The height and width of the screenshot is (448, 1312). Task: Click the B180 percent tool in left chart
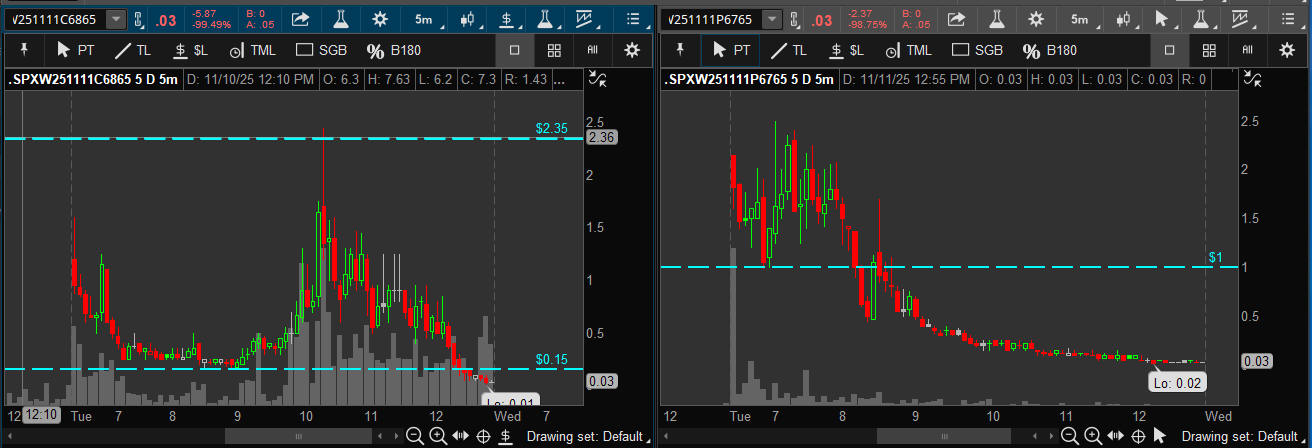point(391,50)
